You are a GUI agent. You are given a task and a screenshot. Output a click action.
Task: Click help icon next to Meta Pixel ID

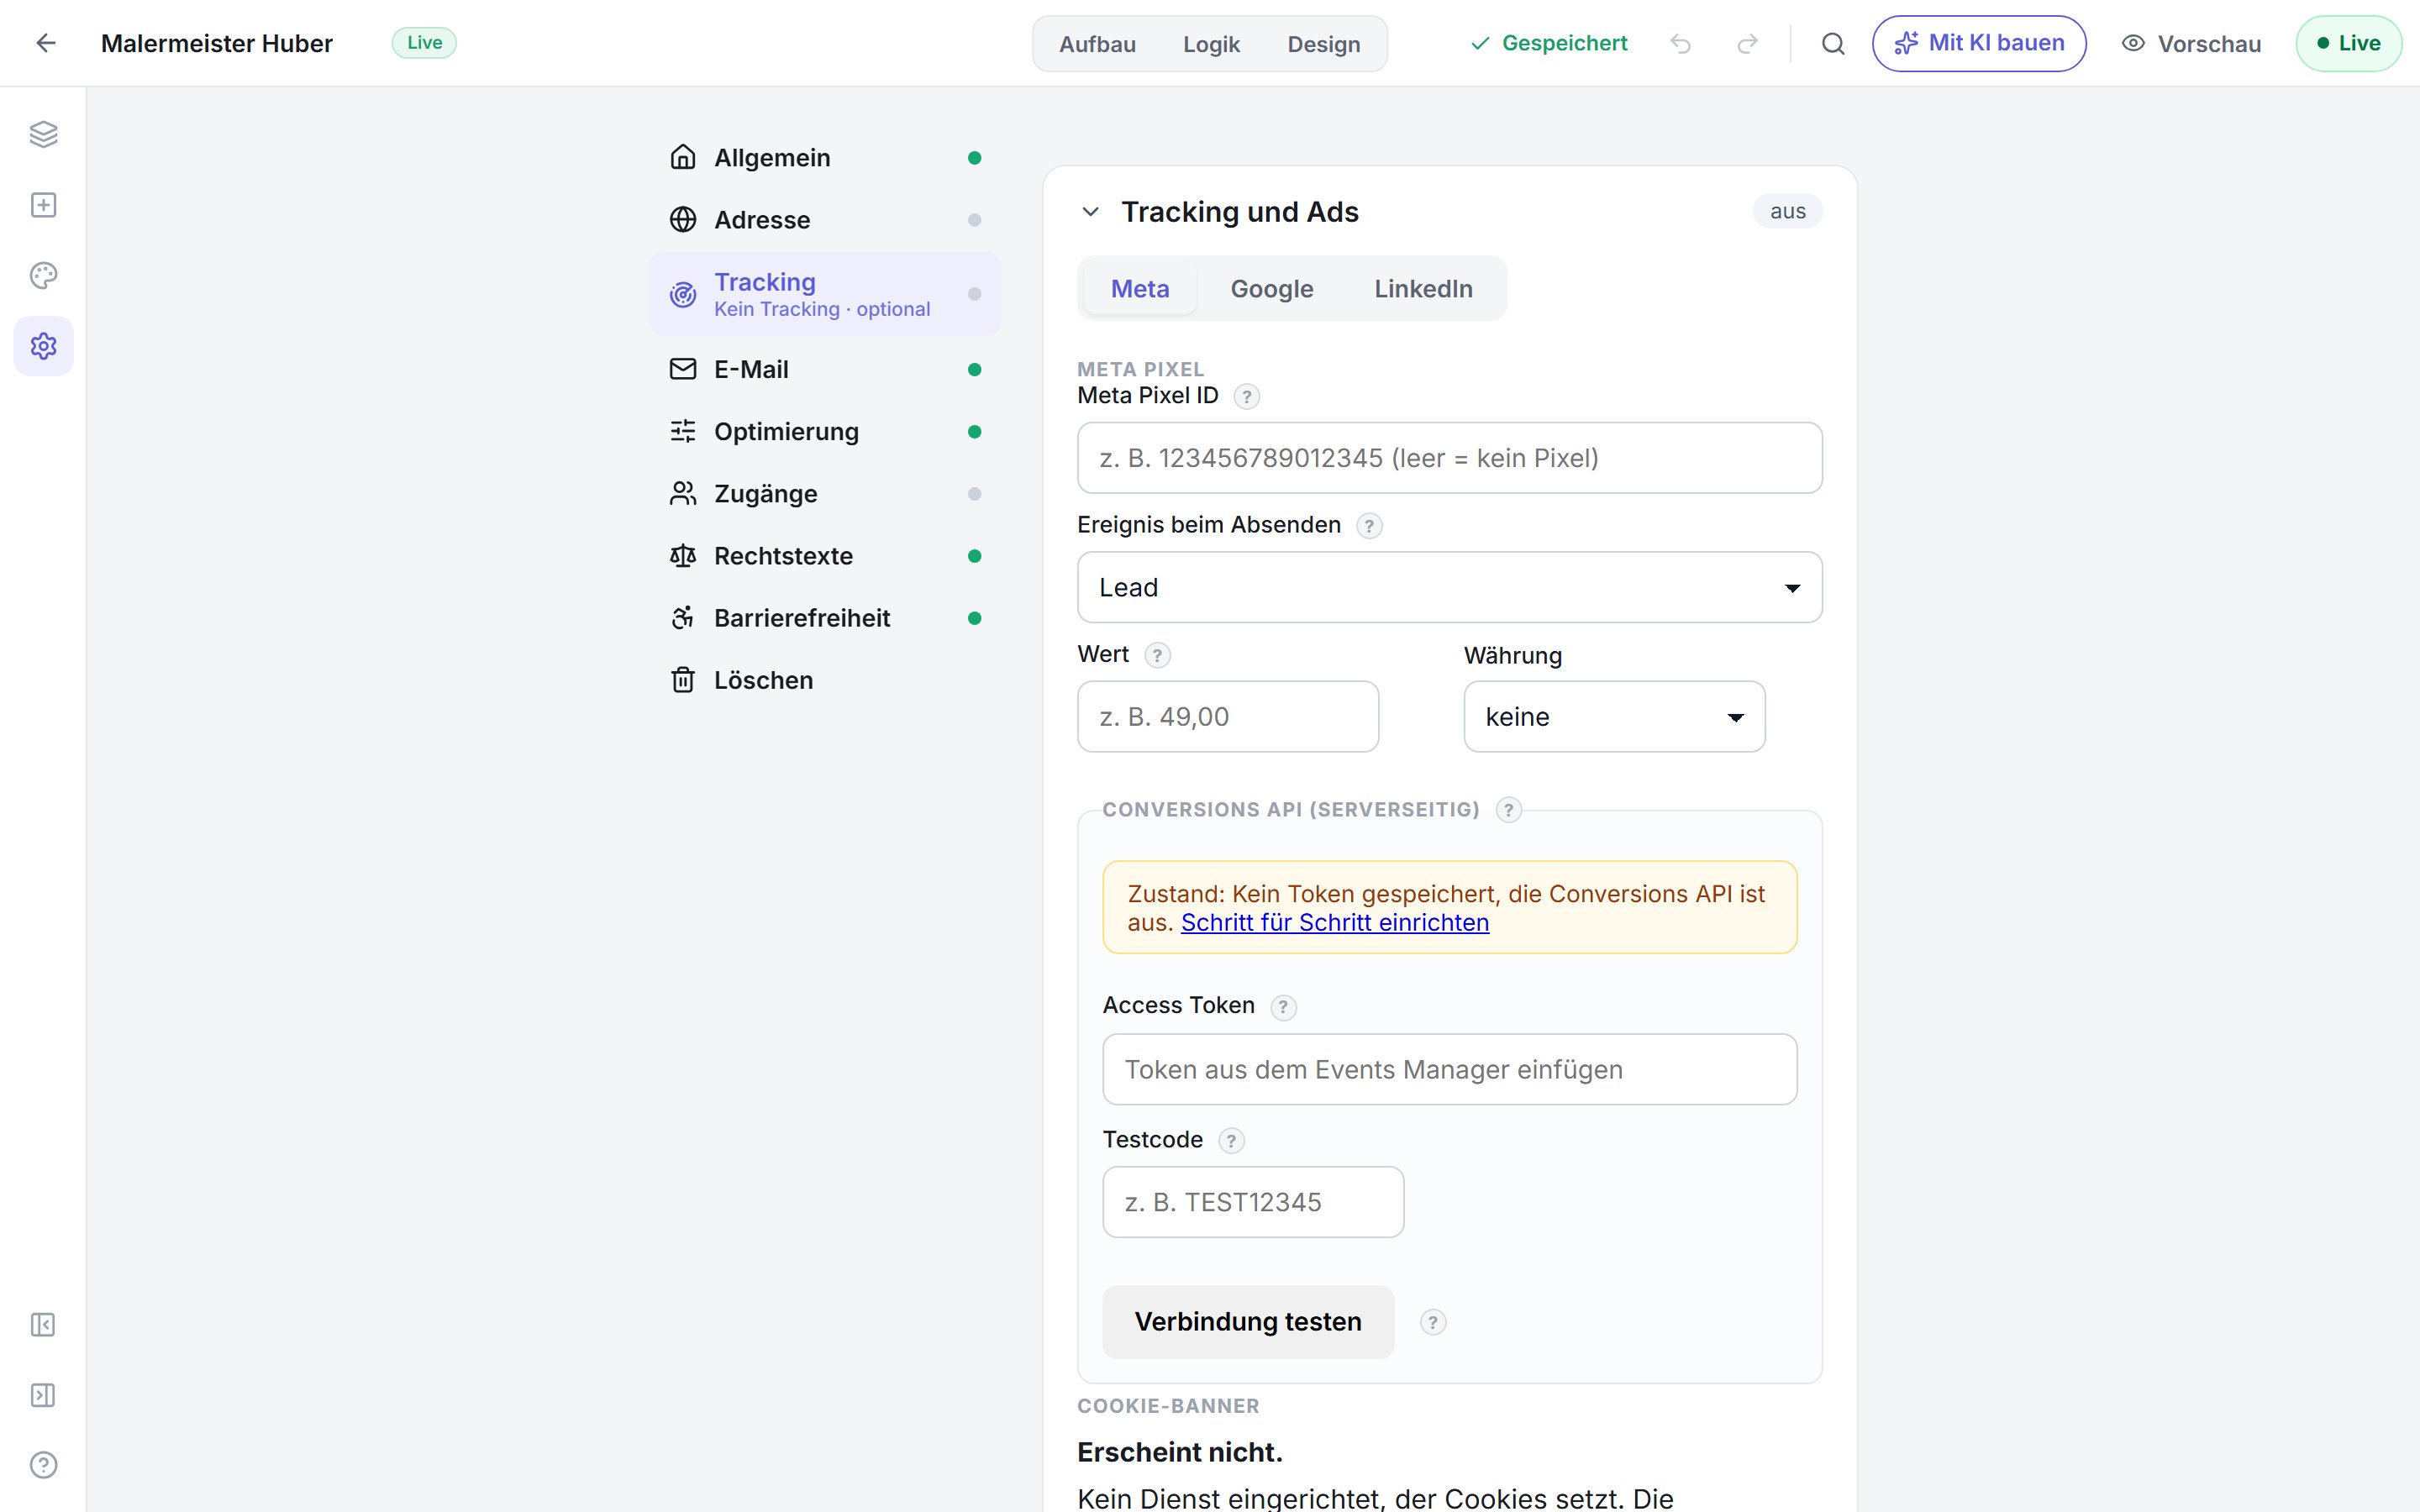coord(1246,397)
